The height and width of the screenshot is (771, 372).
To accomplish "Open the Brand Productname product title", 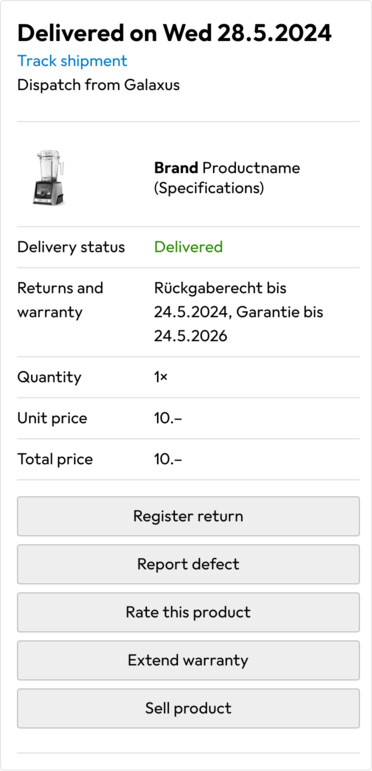I will 227,178.
